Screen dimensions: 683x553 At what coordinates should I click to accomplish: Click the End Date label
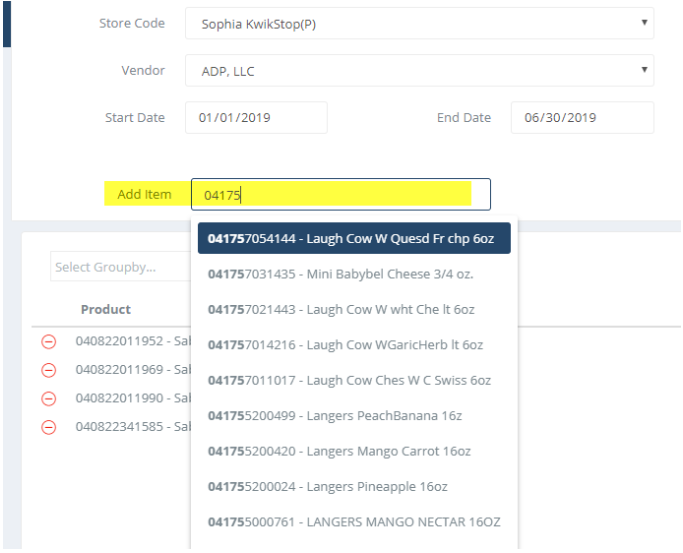point(464,118)
